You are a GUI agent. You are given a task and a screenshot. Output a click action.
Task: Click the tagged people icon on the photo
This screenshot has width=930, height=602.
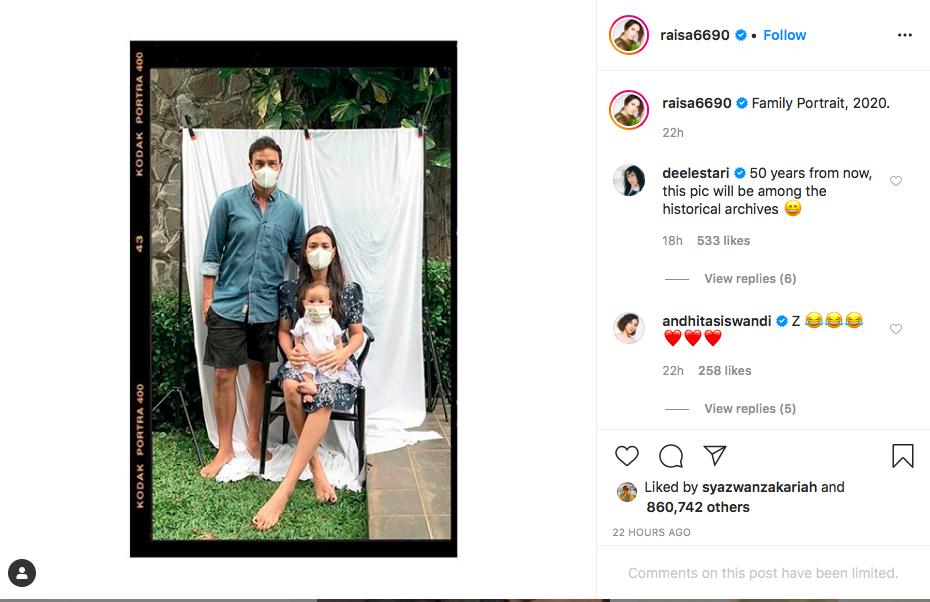[x=22, y=573]
